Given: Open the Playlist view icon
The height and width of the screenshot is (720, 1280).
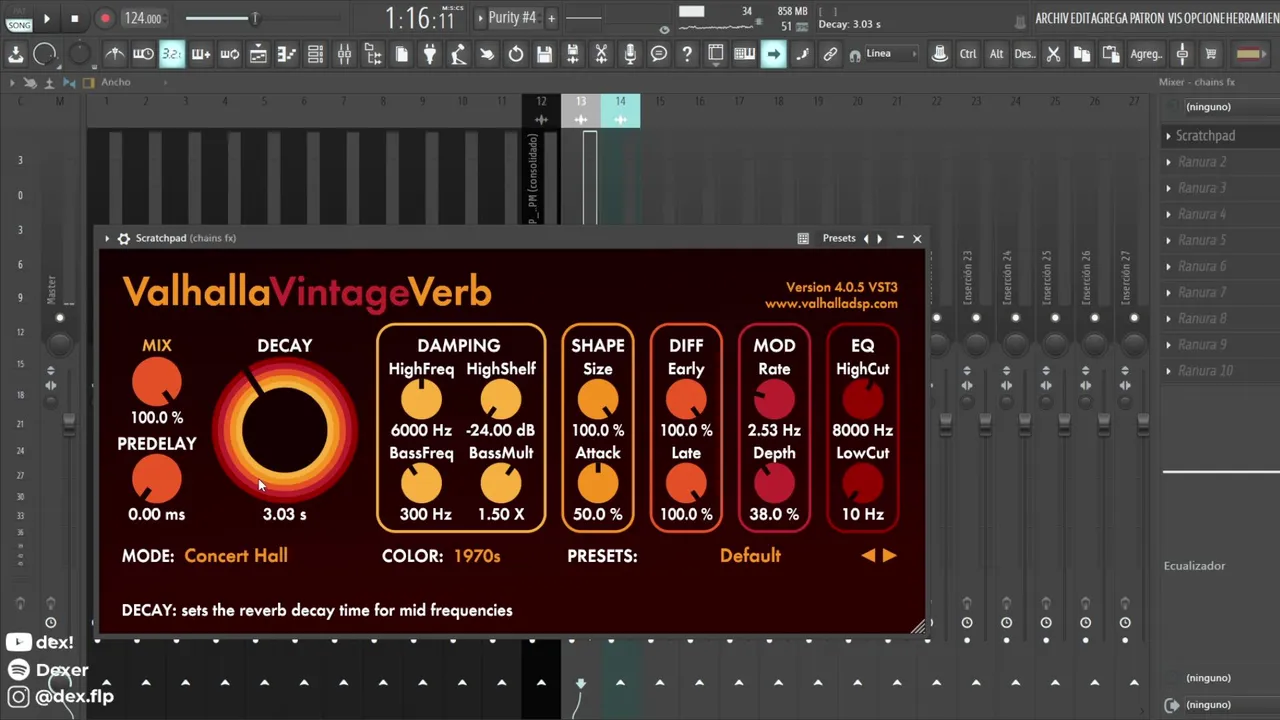Looking at the screenshot, I should 258,54.
